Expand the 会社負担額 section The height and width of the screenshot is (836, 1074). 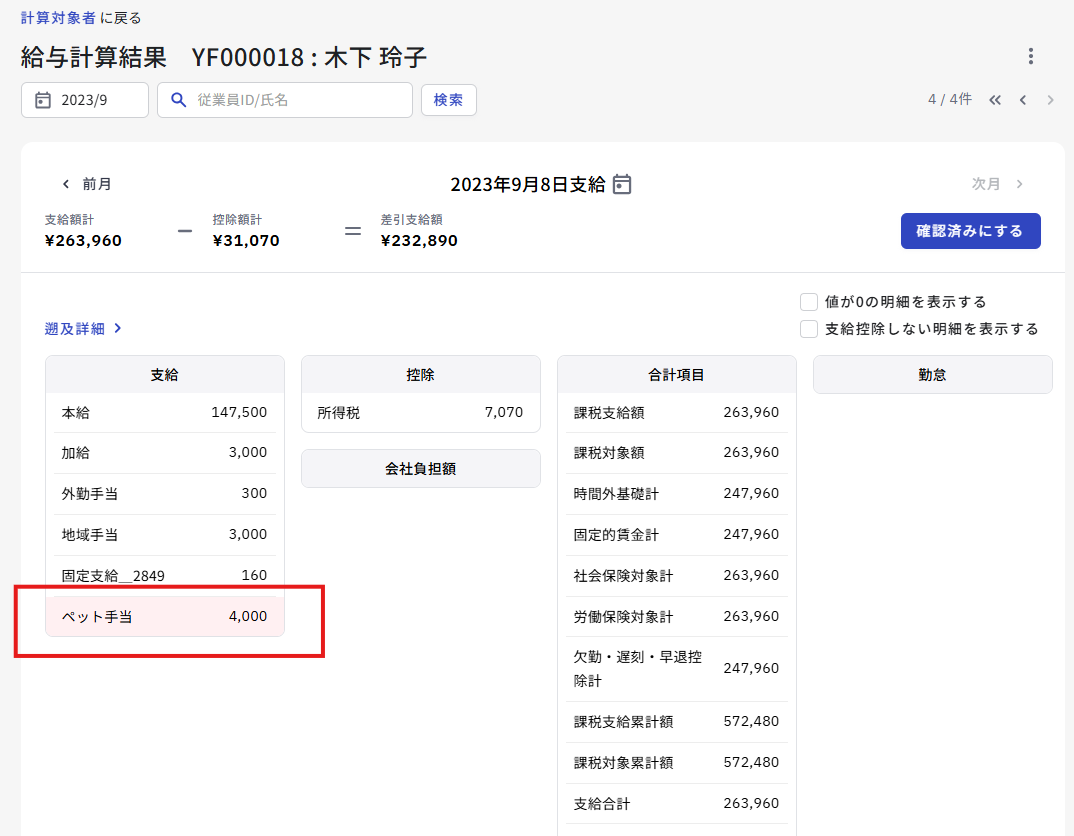(421, 468)
